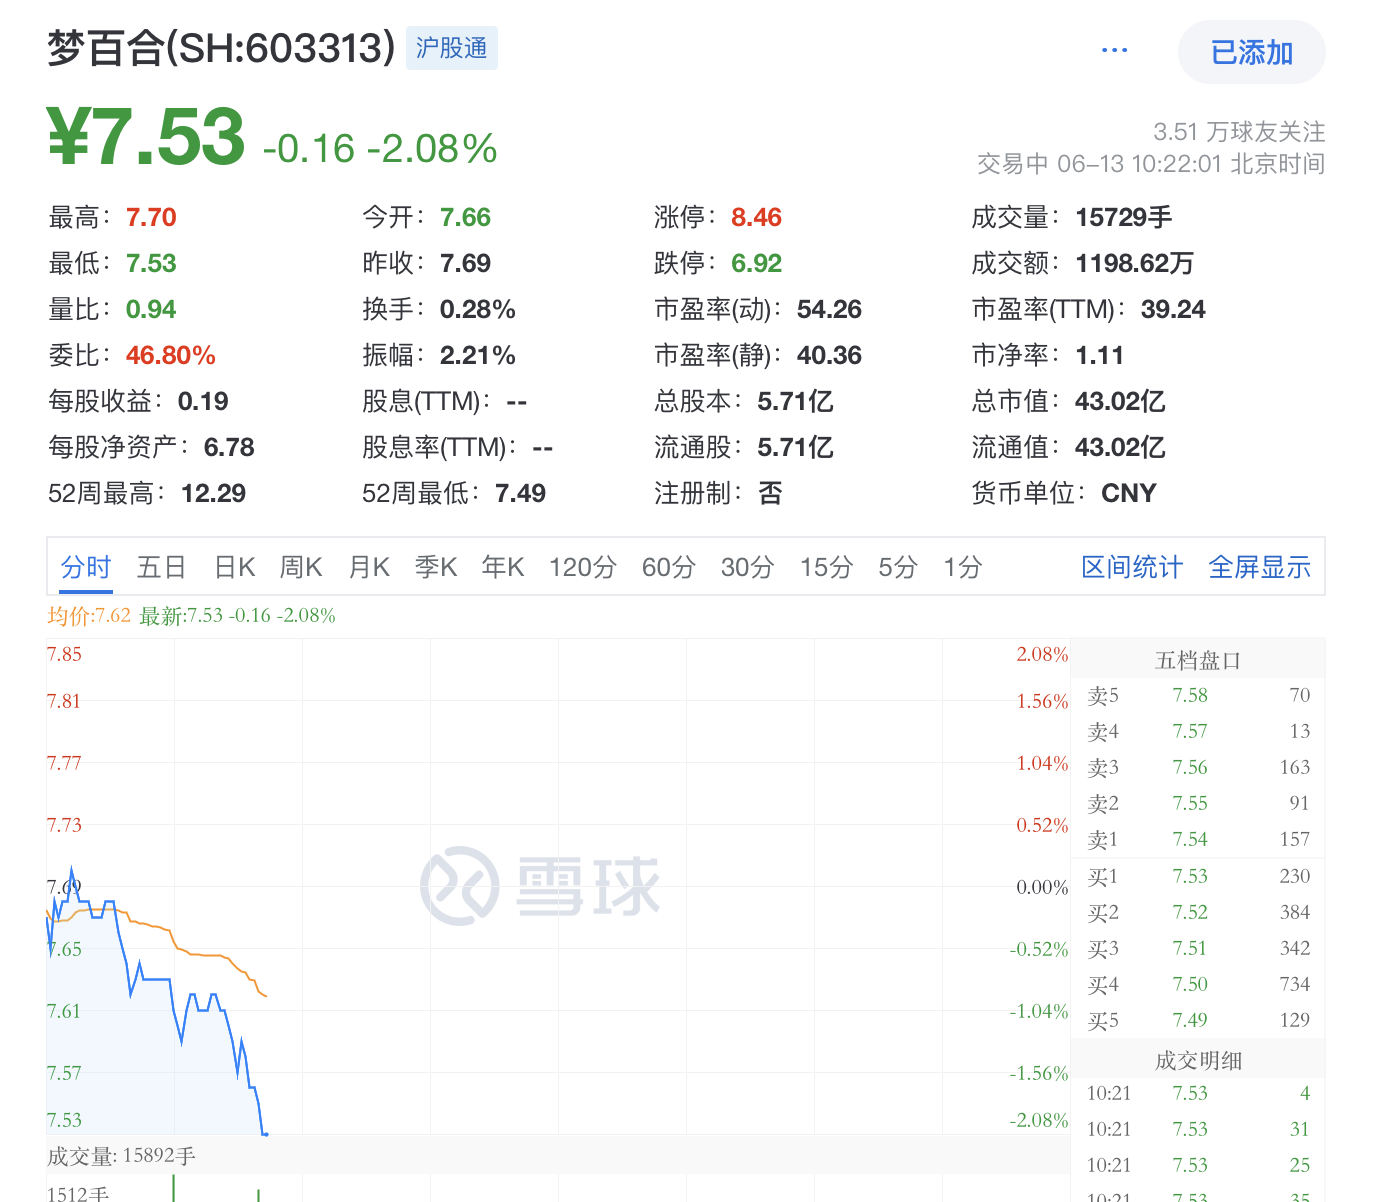Click the 买1 order row at 7.53

pos(1198,877)
